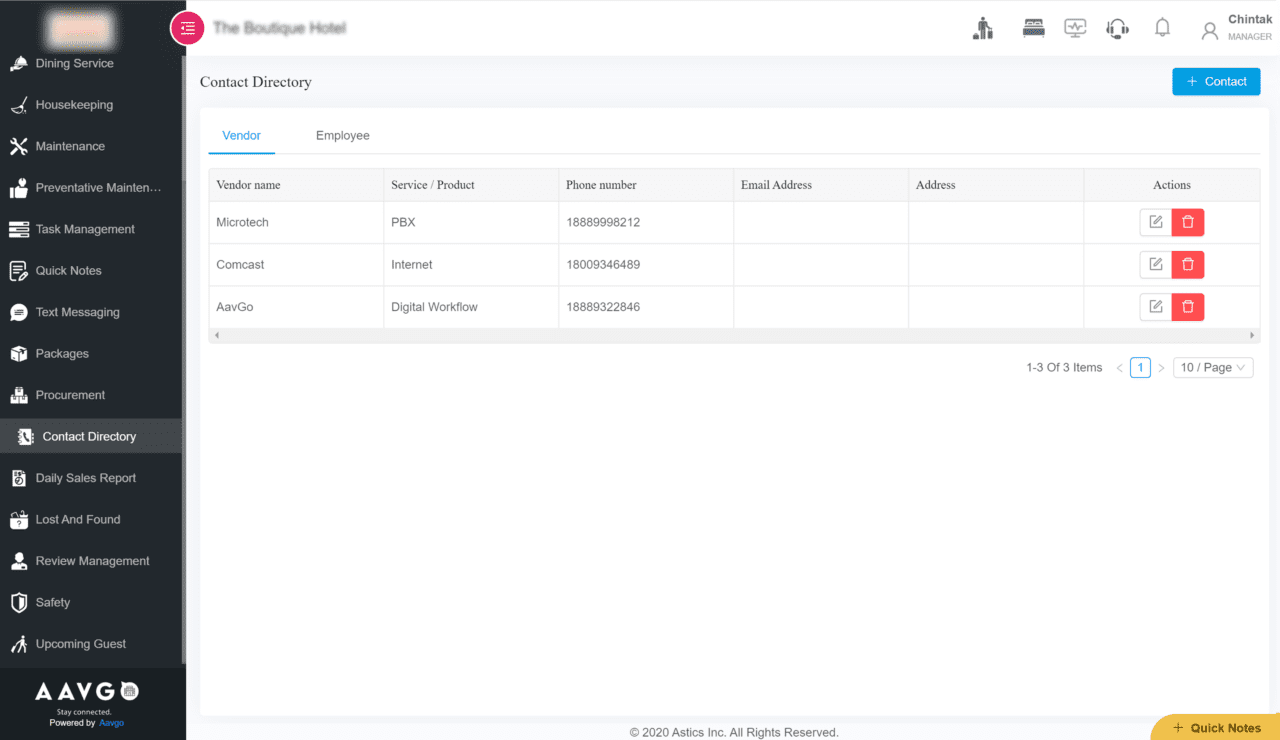This screenshot has height=740, width=1280.
Task: Select Review Management in the sidebar
Action: pos(94,560)
